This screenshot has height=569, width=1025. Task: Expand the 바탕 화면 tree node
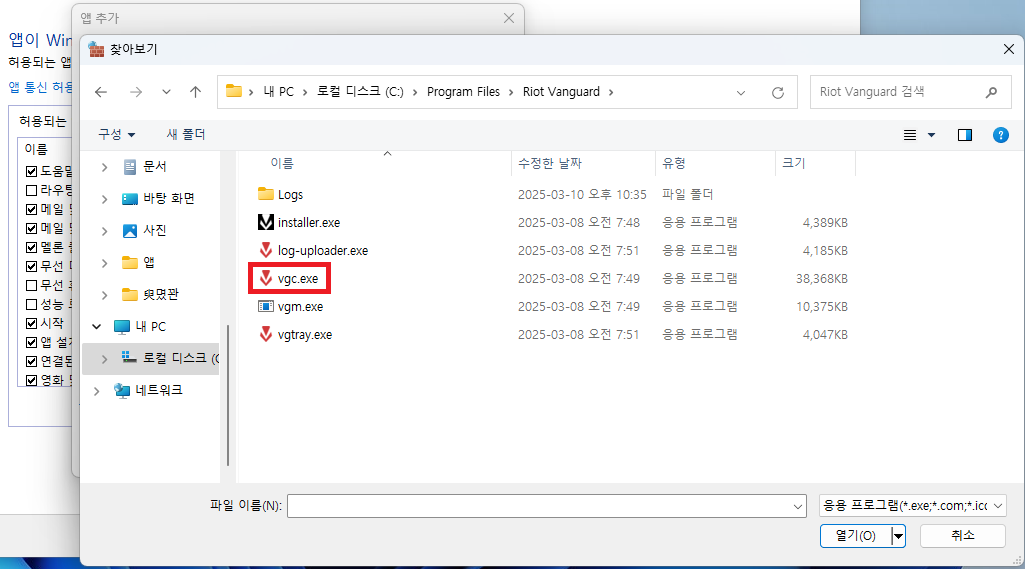[105, 199]
